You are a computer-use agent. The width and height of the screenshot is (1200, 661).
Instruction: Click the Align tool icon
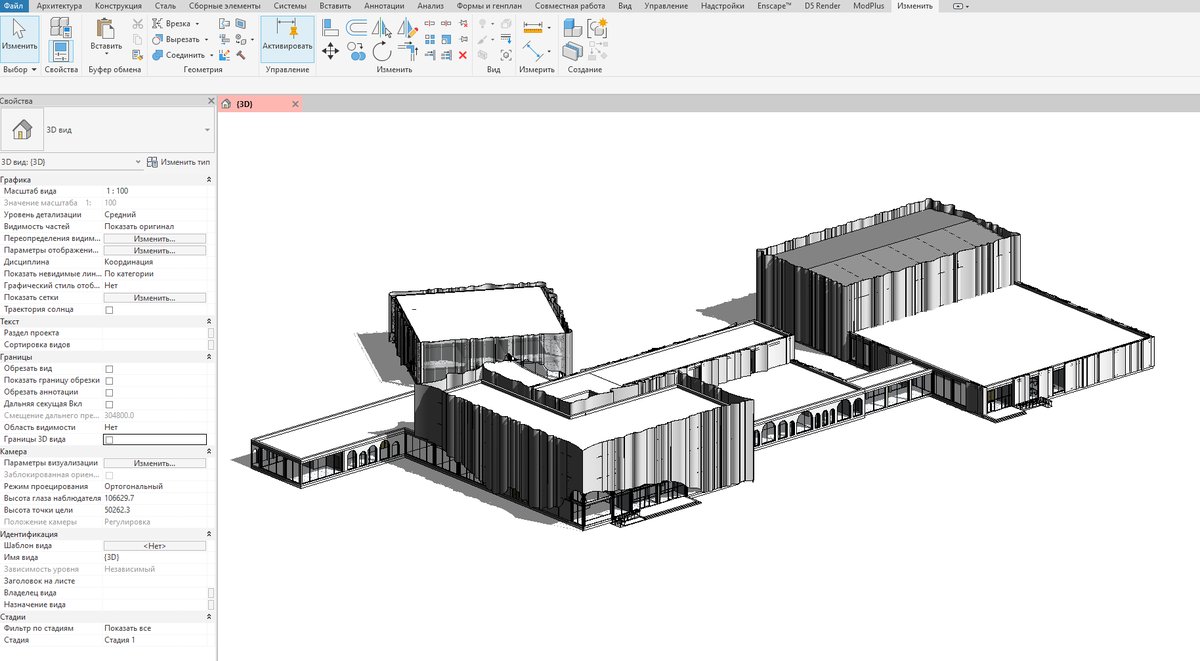(329, 26)
